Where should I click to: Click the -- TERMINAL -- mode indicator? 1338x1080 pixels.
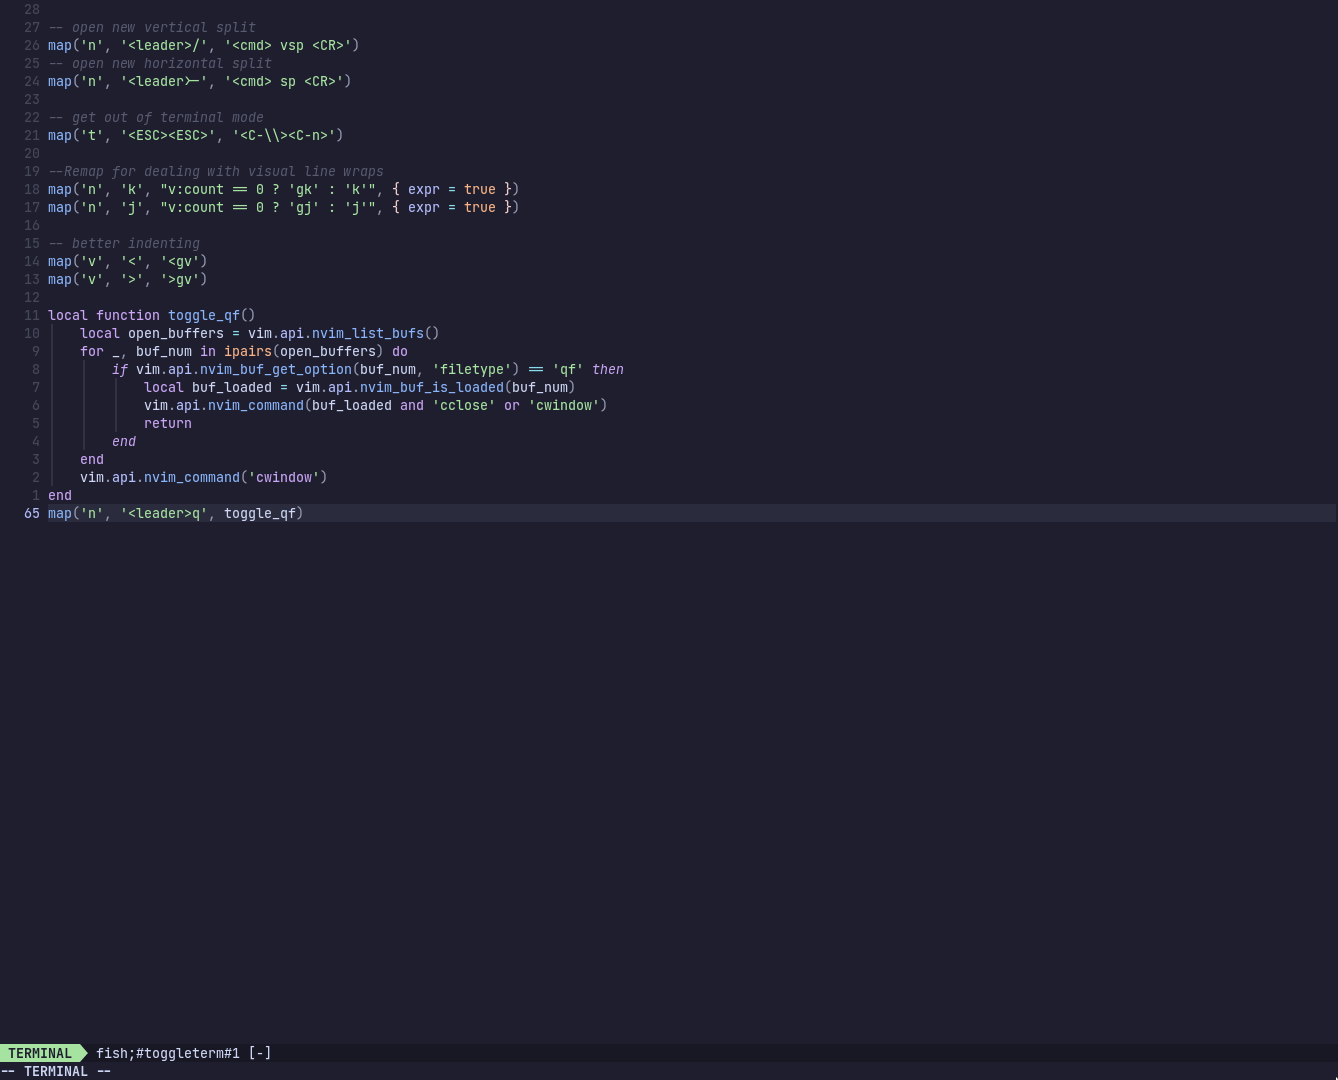coord(55,1071)
